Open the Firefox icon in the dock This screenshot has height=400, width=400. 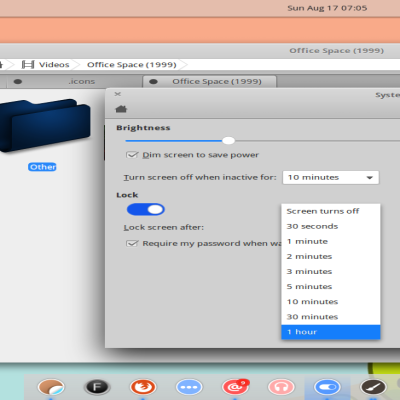pos(143,387)
